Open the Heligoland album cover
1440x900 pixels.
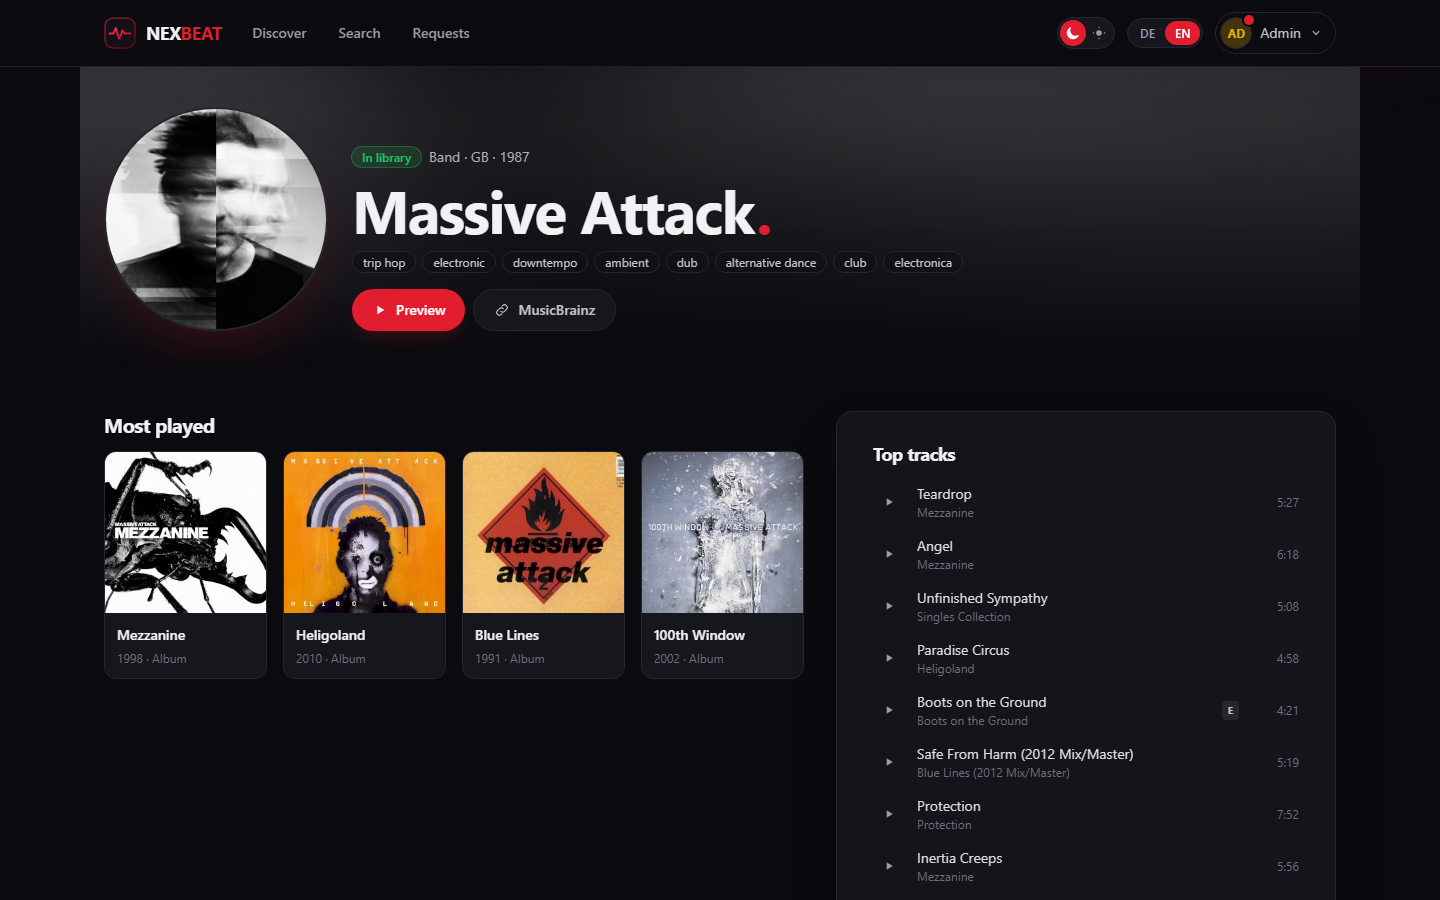pyautogui.click(x=365, y=532)
